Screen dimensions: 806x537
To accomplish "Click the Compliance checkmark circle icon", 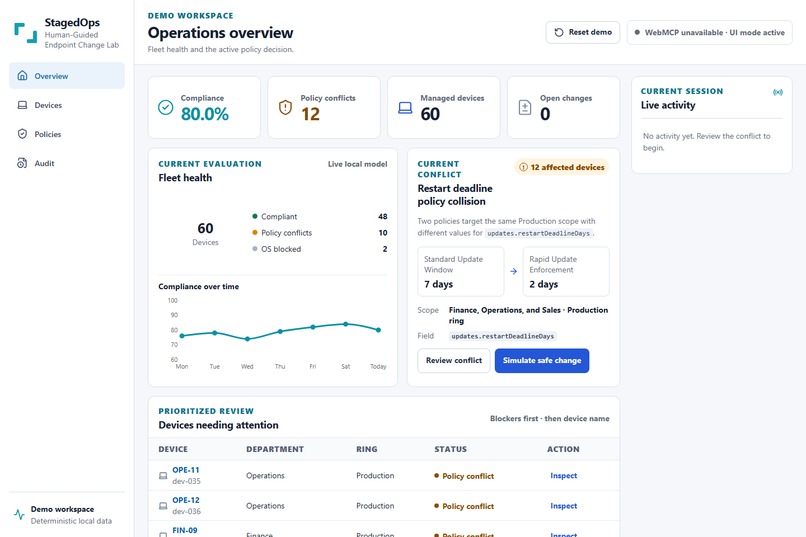I will click(x=166, y=107).
